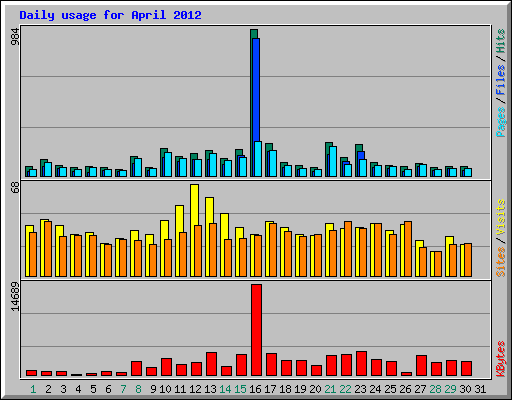
Task: Click the yellow 'Visits' legend label
Action: 501,218
